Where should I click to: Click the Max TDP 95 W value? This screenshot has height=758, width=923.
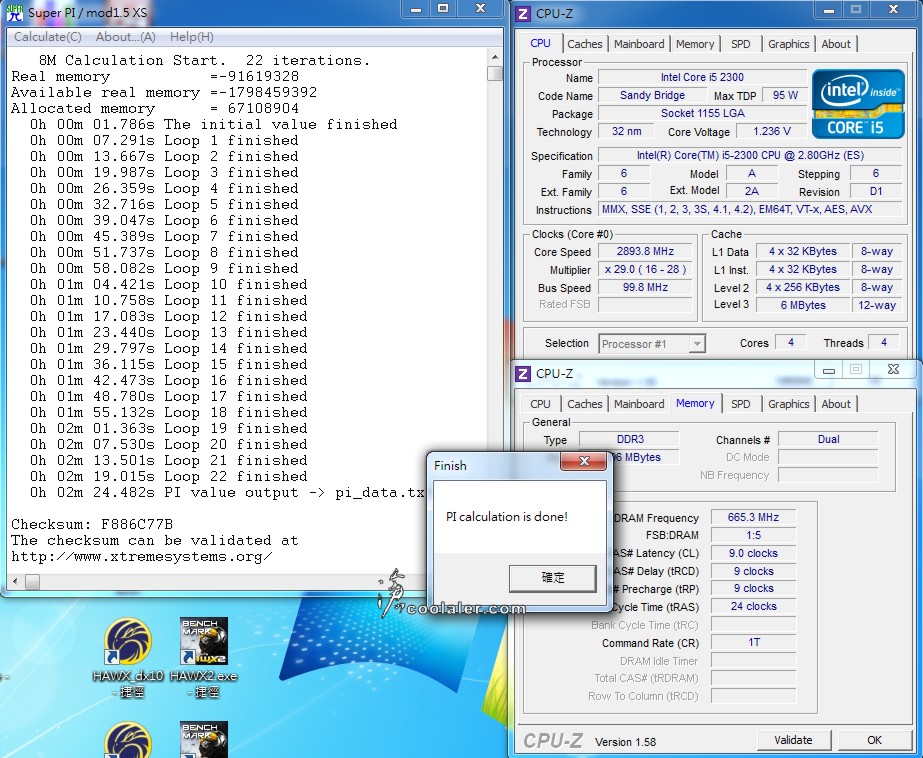[785, 95]
